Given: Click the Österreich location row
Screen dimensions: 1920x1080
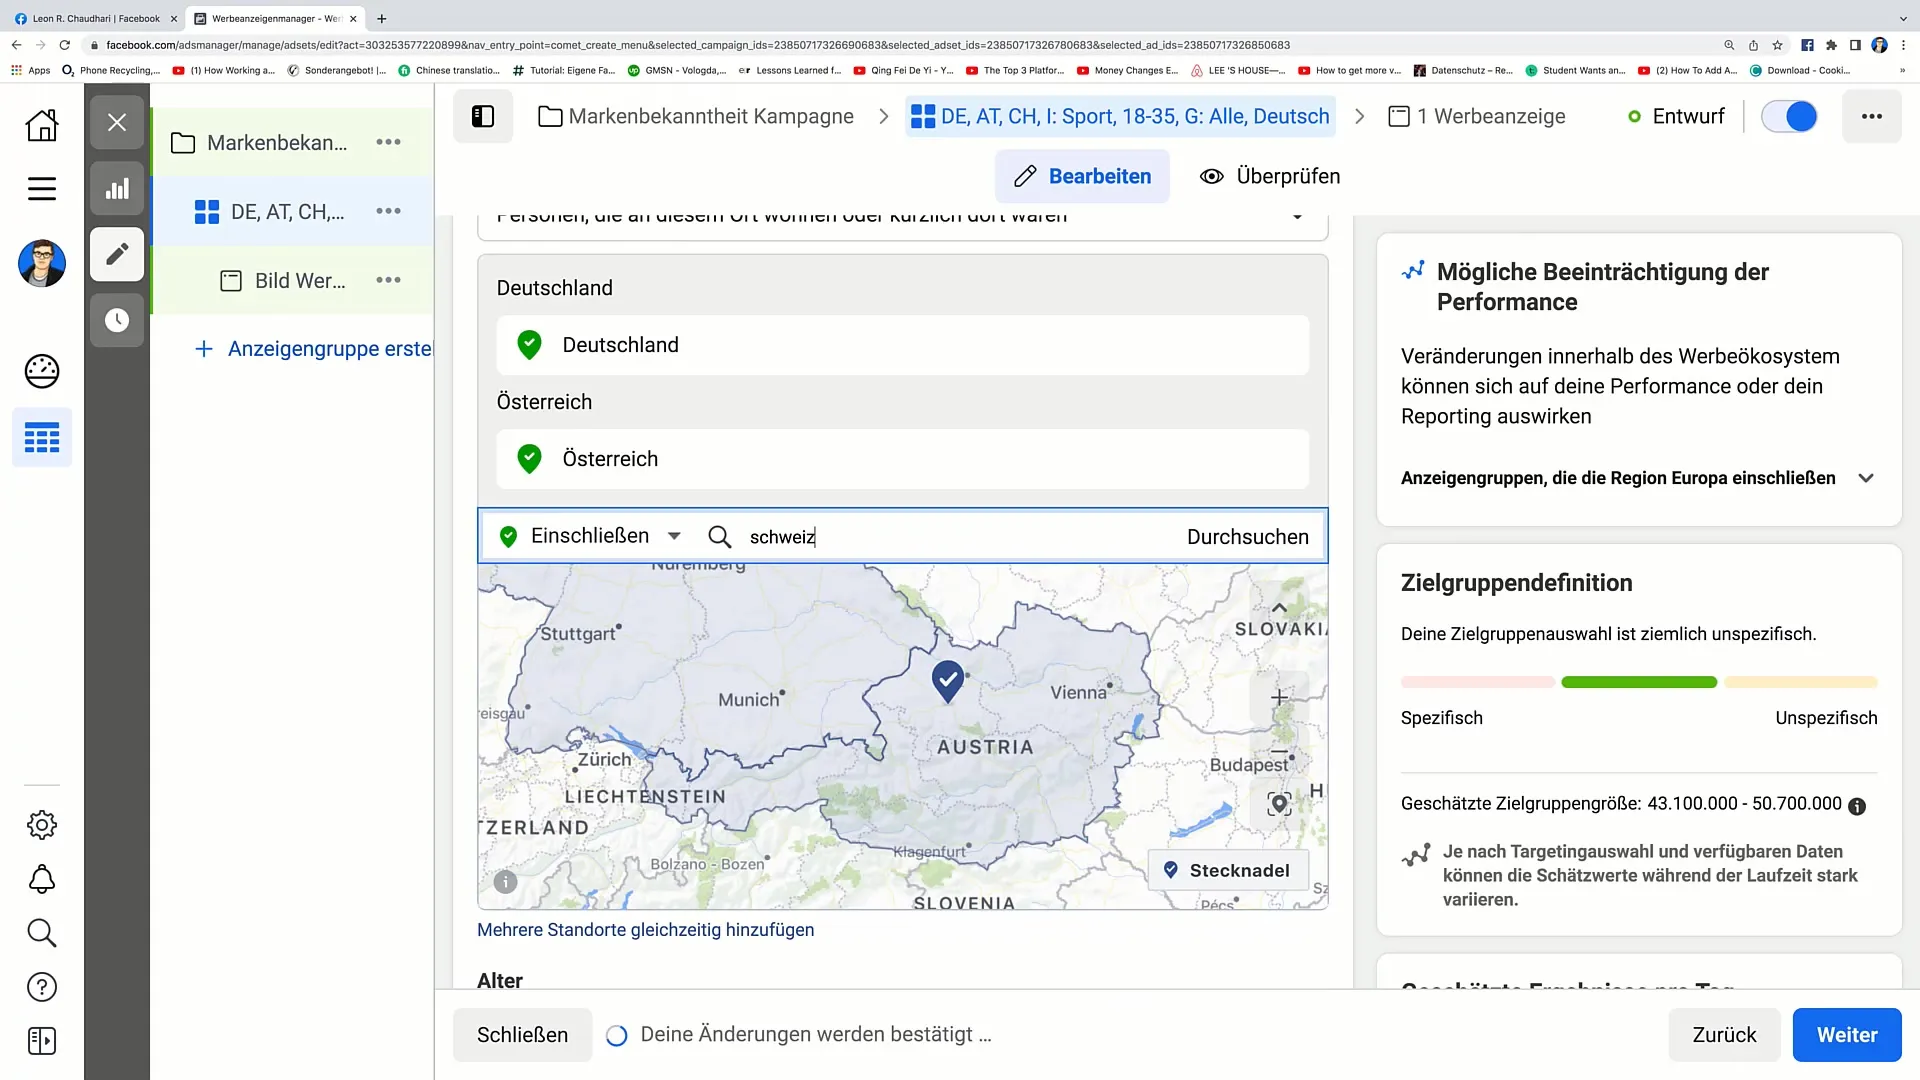Looking at the screenshot, I should pos(902,459).
